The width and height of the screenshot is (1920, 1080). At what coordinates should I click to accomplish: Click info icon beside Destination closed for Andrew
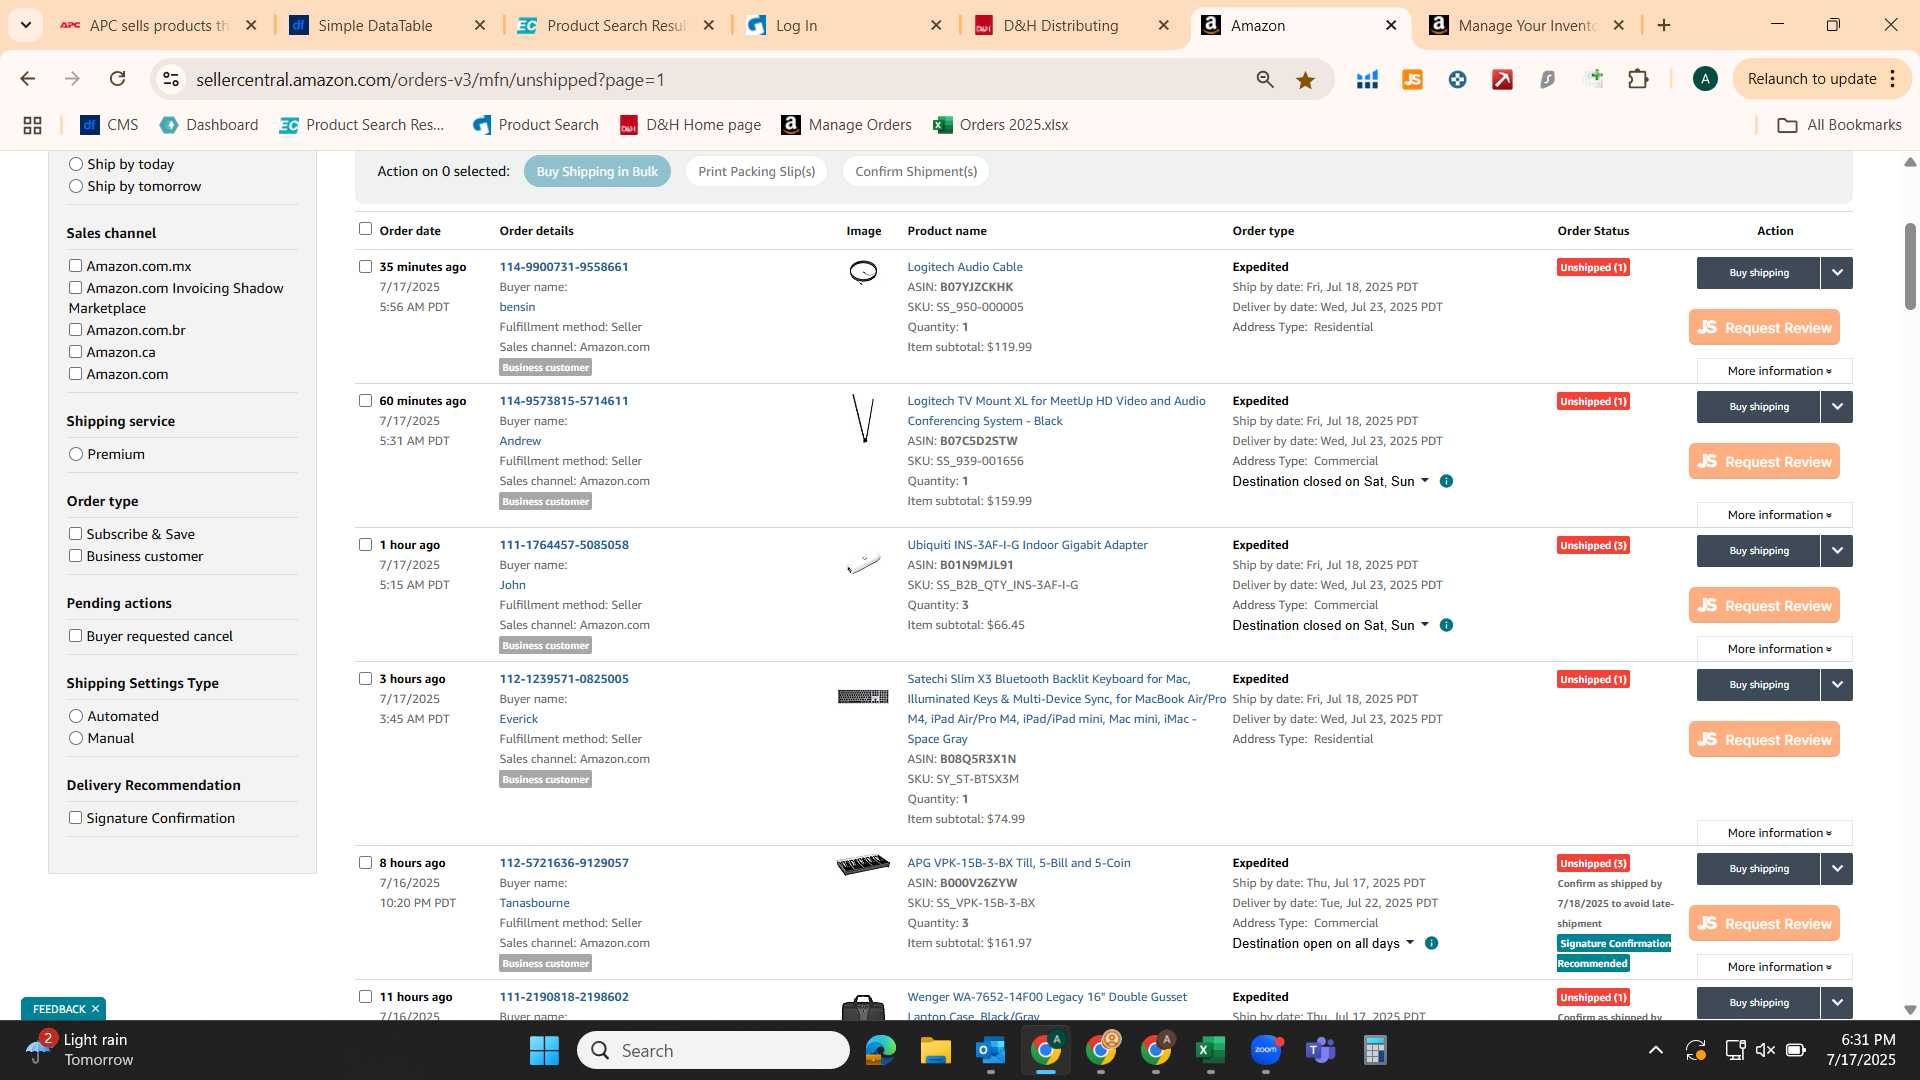[x=1446, y=482]
